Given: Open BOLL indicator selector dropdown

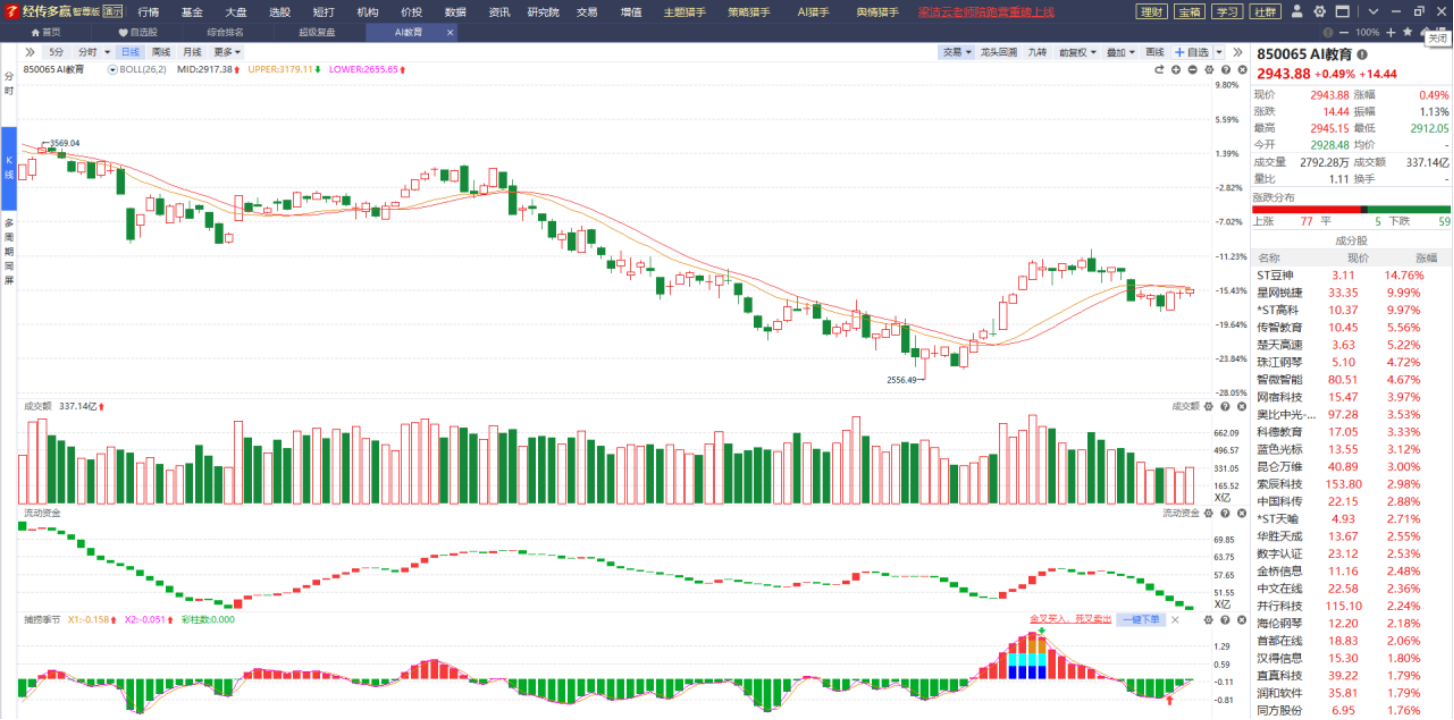Looking at the screenshot, I should click(x=113, y=70).
